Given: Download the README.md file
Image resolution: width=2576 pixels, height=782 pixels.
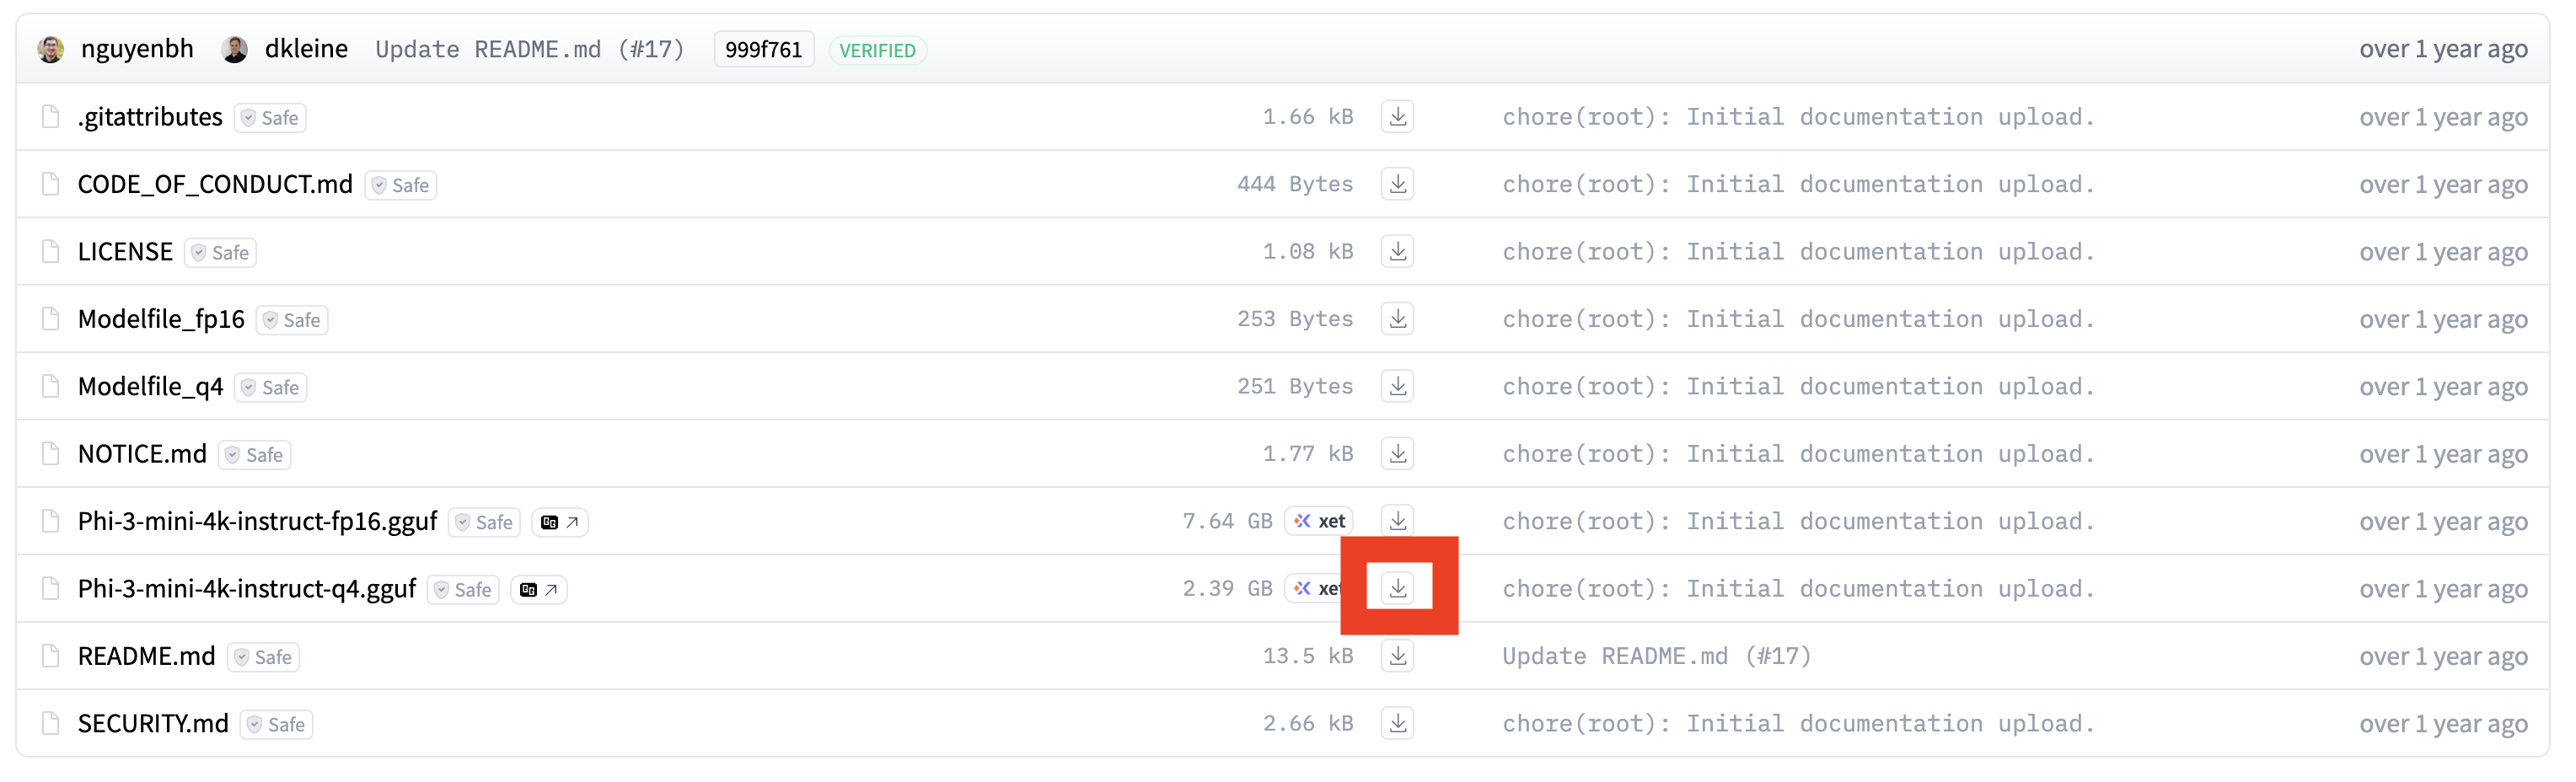Looking at the screenshot, I should (x=1397, y=656).
